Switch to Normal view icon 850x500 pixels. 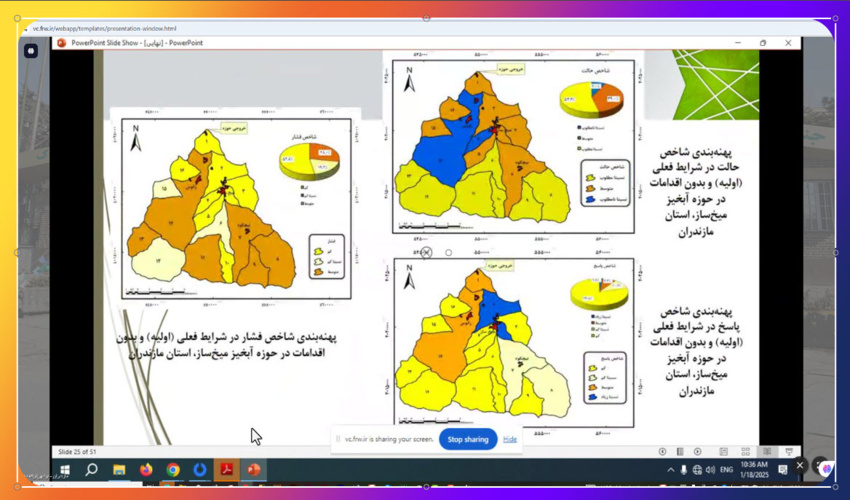tap(724, 451)
